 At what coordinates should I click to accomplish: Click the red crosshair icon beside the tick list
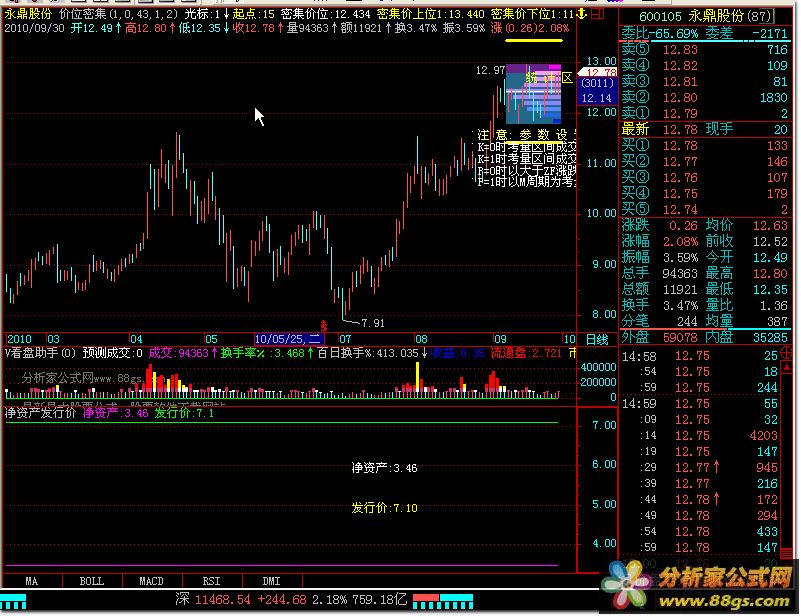[x=787, y=353]
